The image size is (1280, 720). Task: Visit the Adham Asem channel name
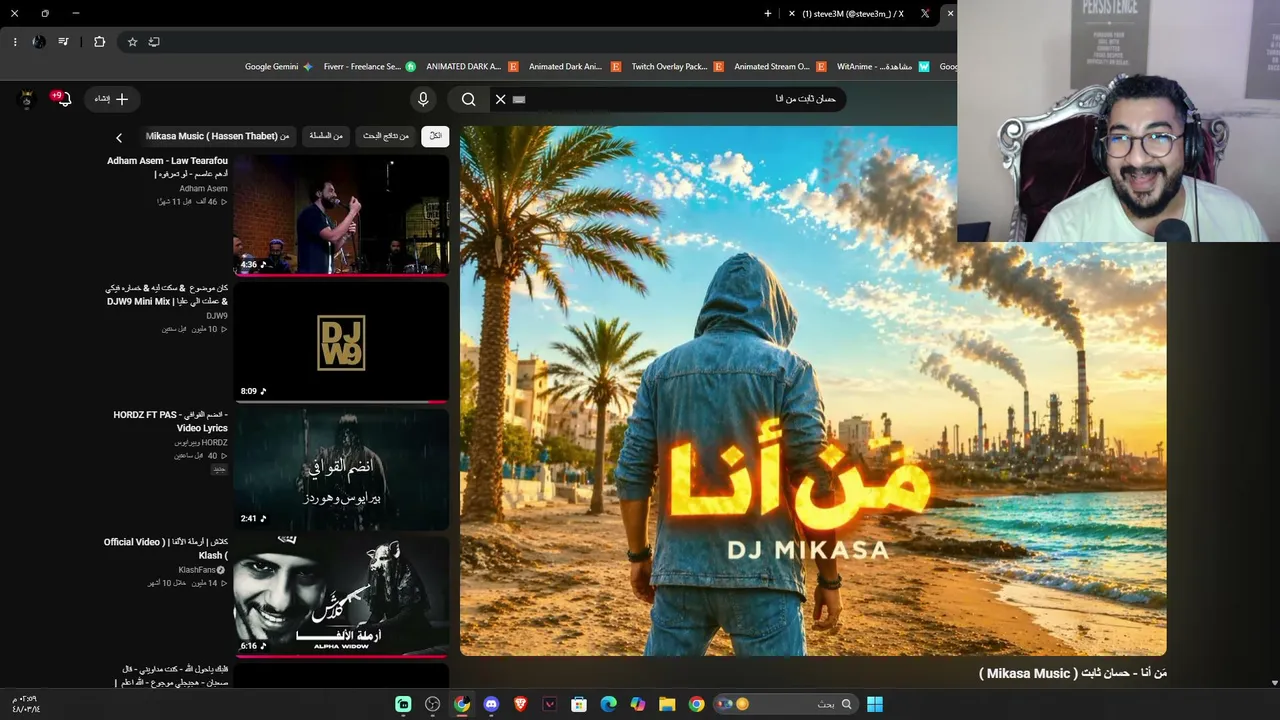click(204, 188)
